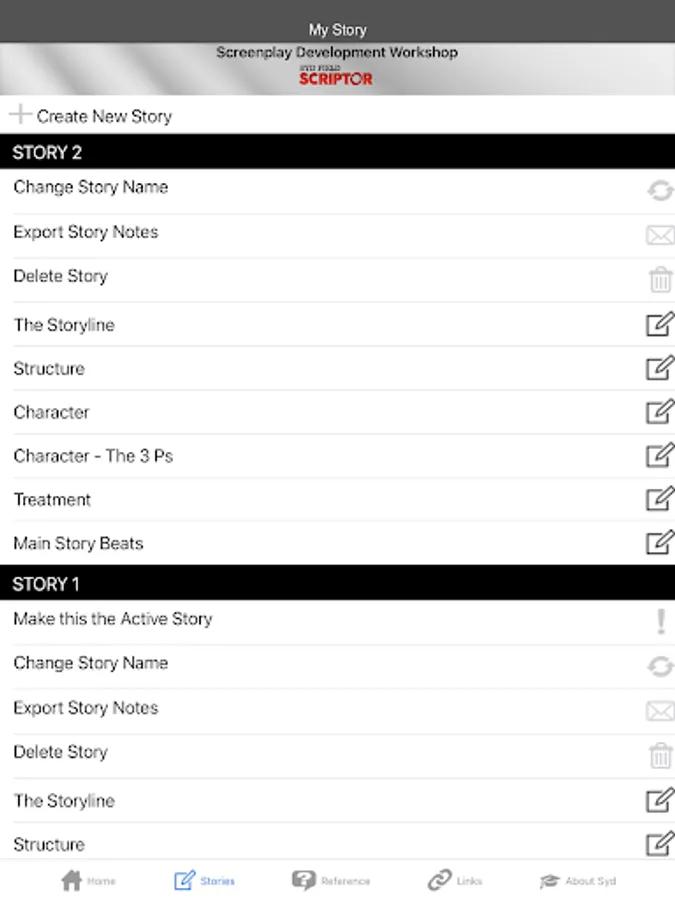Click the edit icon beside Main Story Beats

660,542
